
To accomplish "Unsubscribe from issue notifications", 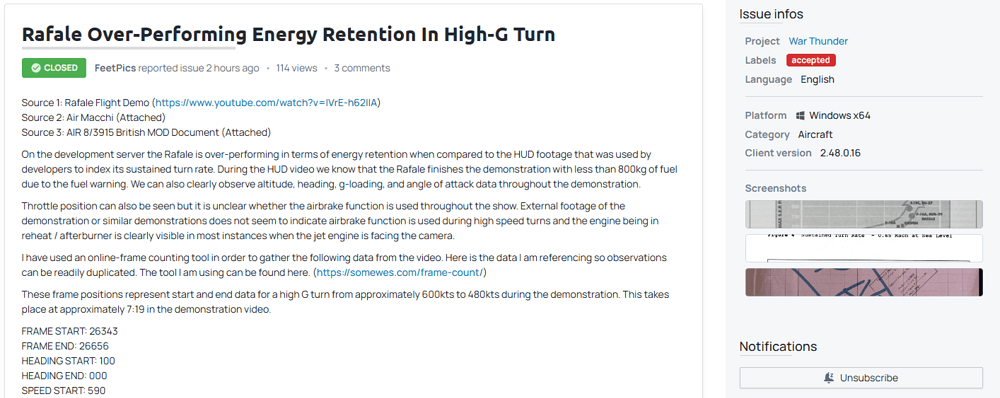I will click(x=861, y=378).
